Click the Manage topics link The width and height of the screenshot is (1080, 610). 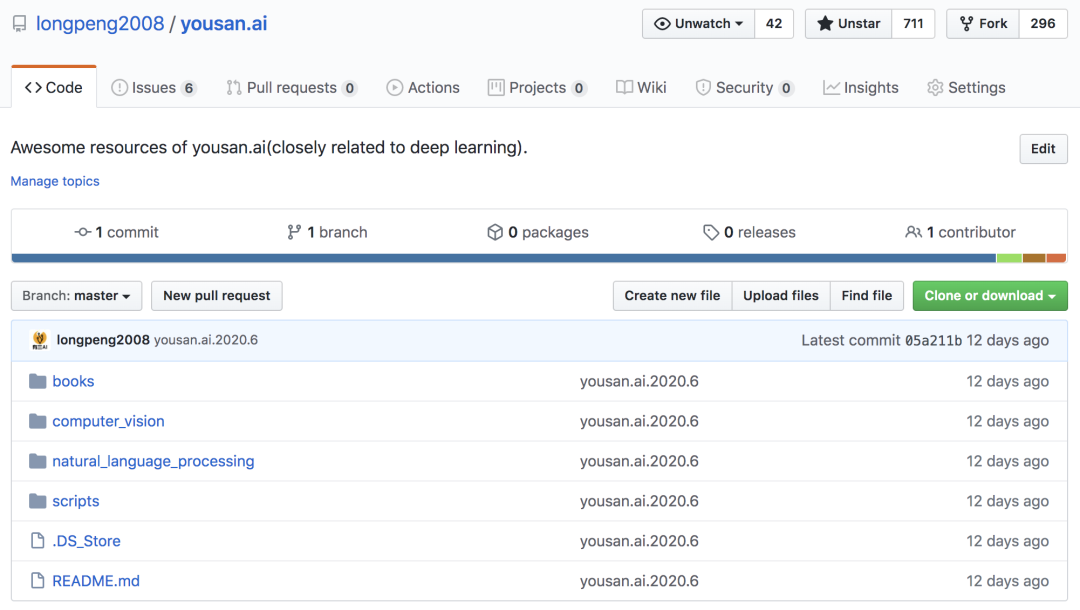click(x=55, y=181)
